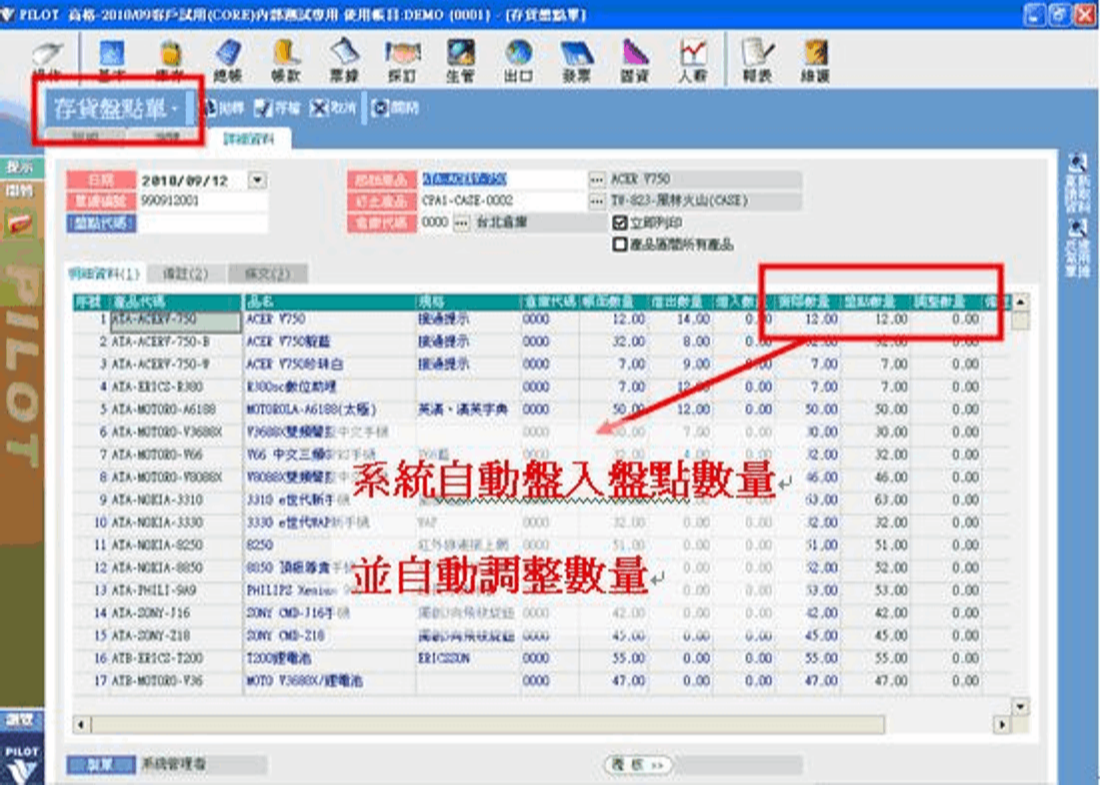This screenshot has height=785, width=1100.
Task: Open the 人薪 chart icon
Action: 692,58
